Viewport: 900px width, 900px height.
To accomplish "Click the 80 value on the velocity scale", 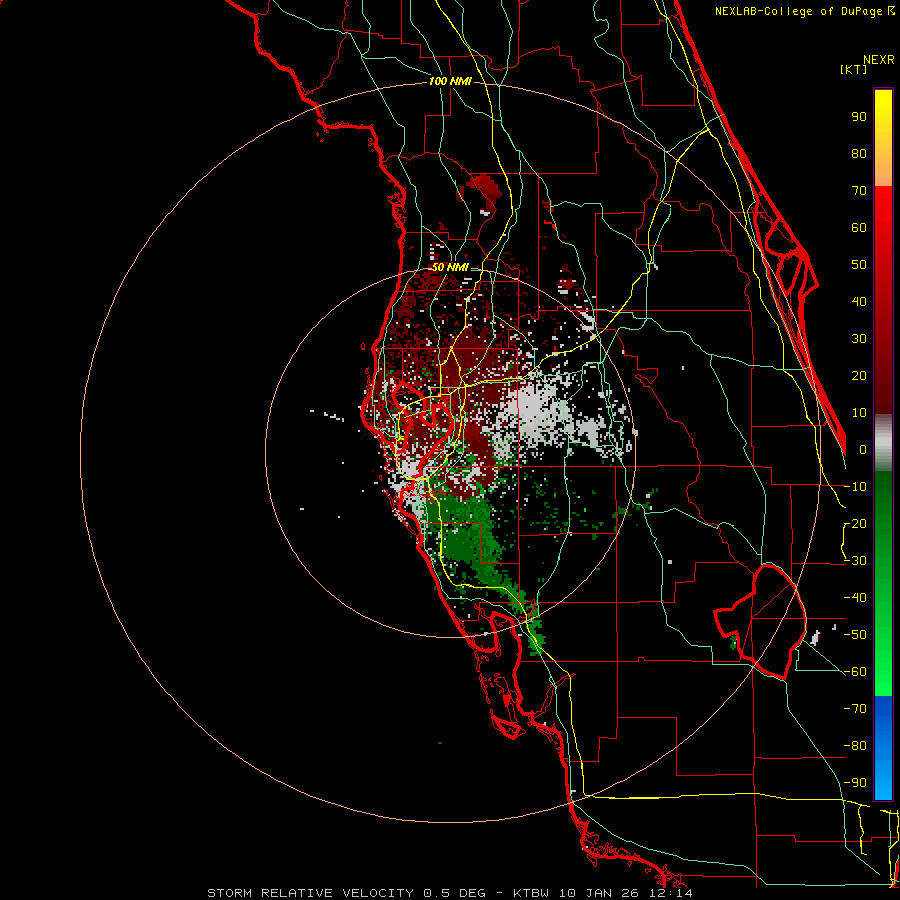I will point(859,154).
